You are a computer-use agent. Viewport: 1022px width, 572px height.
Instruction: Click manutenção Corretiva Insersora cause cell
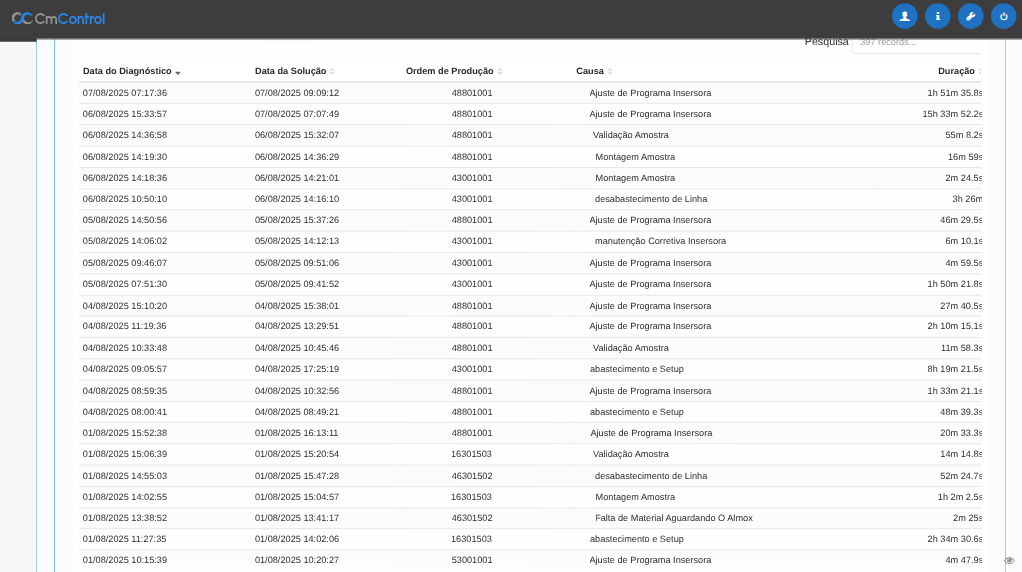click(x=660, y=241)
